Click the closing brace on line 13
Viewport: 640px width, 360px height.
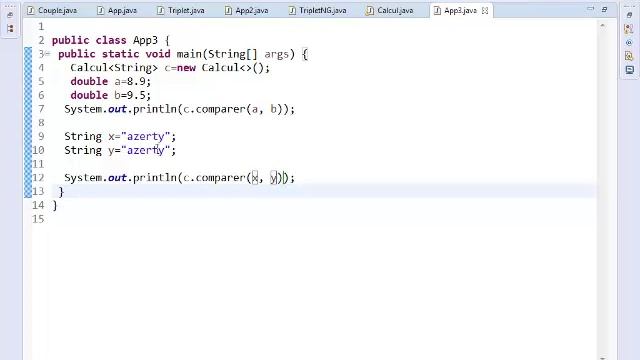point(61,192)
